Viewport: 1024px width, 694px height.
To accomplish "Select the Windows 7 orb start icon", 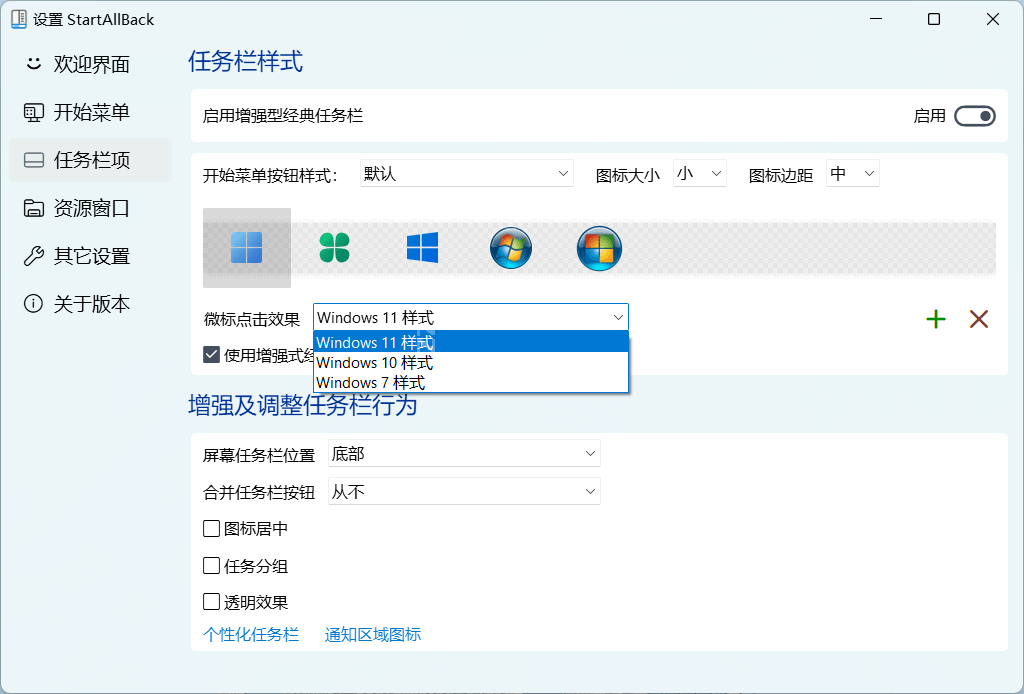I will coord(511,248).
